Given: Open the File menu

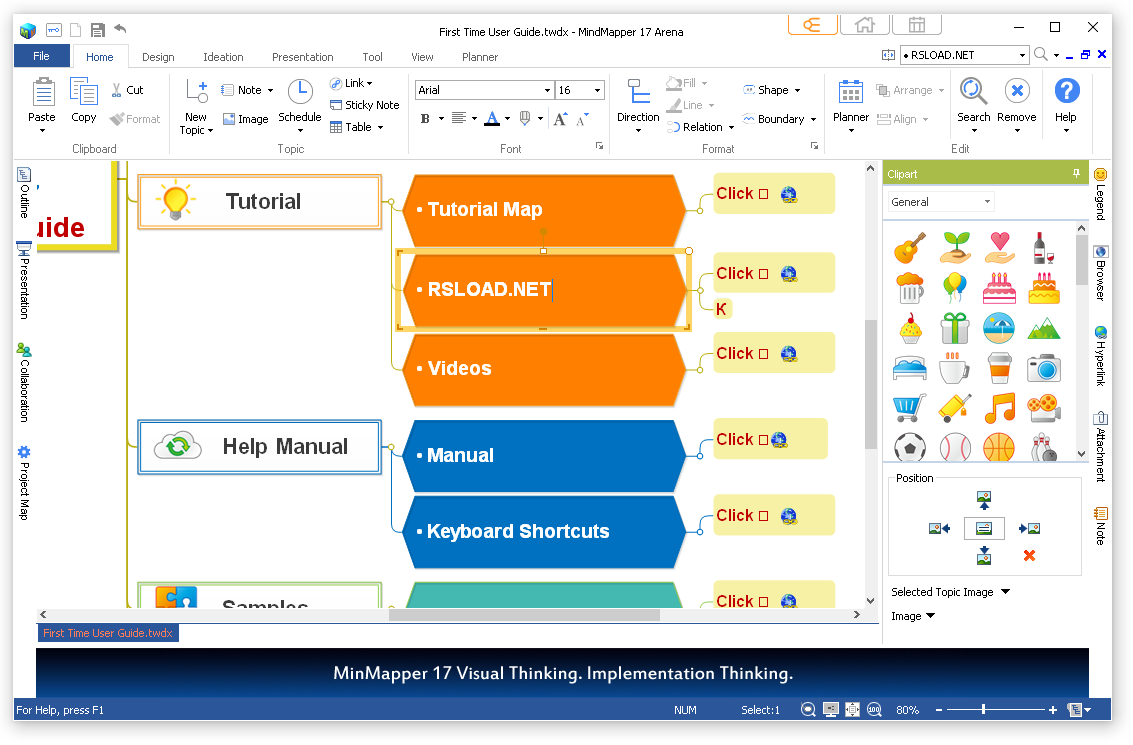Looking at the screenshot, I should [41, 56].
